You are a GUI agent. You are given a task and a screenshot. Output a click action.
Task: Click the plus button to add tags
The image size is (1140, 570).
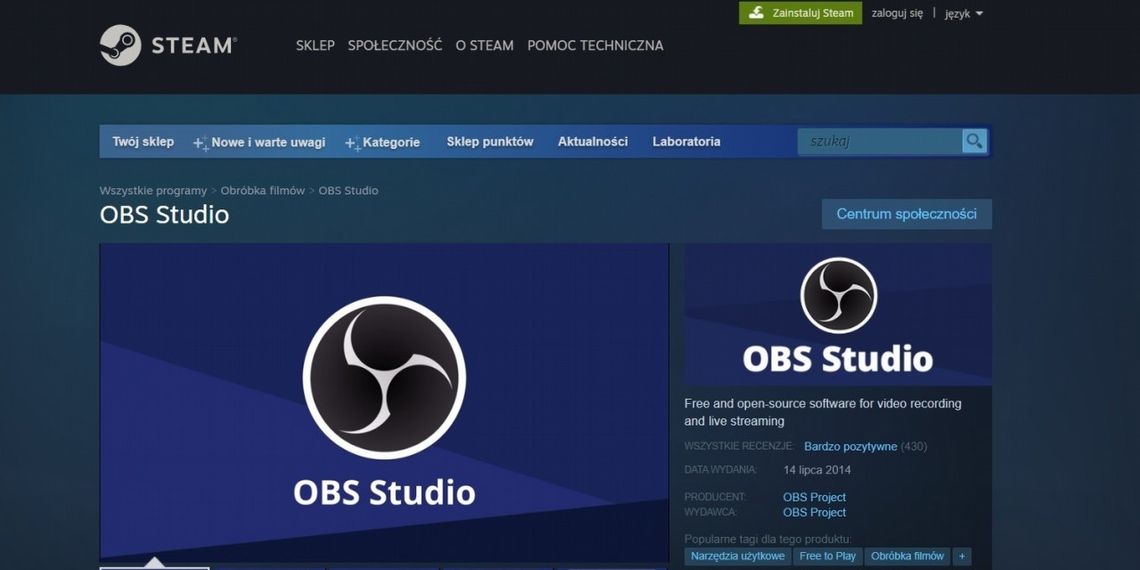point(962,556)
